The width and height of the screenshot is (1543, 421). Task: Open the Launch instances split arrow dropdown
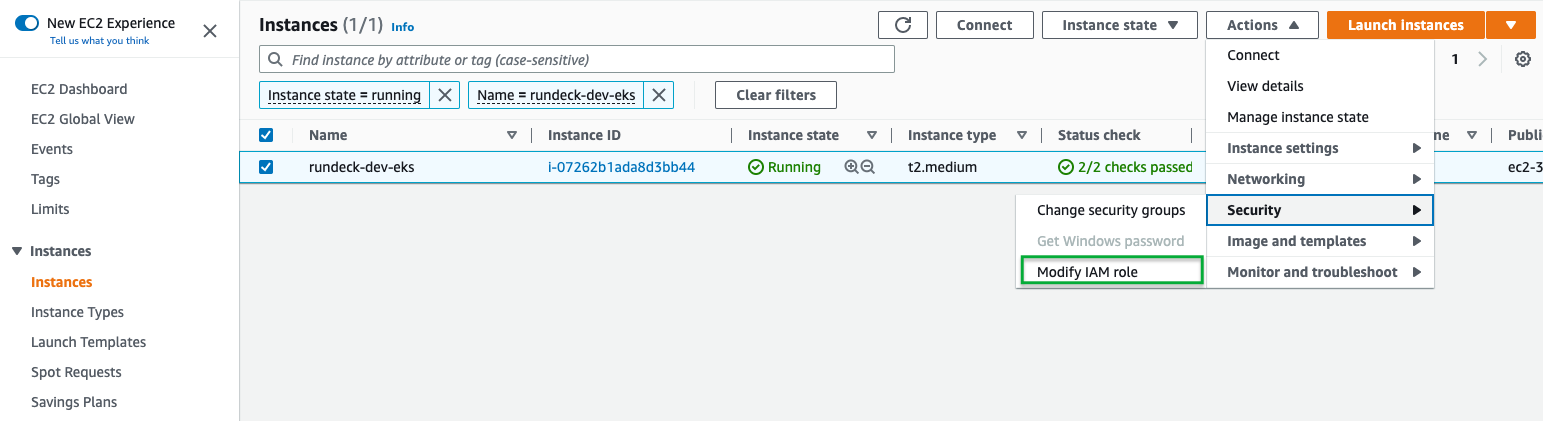click(1510, 25)
